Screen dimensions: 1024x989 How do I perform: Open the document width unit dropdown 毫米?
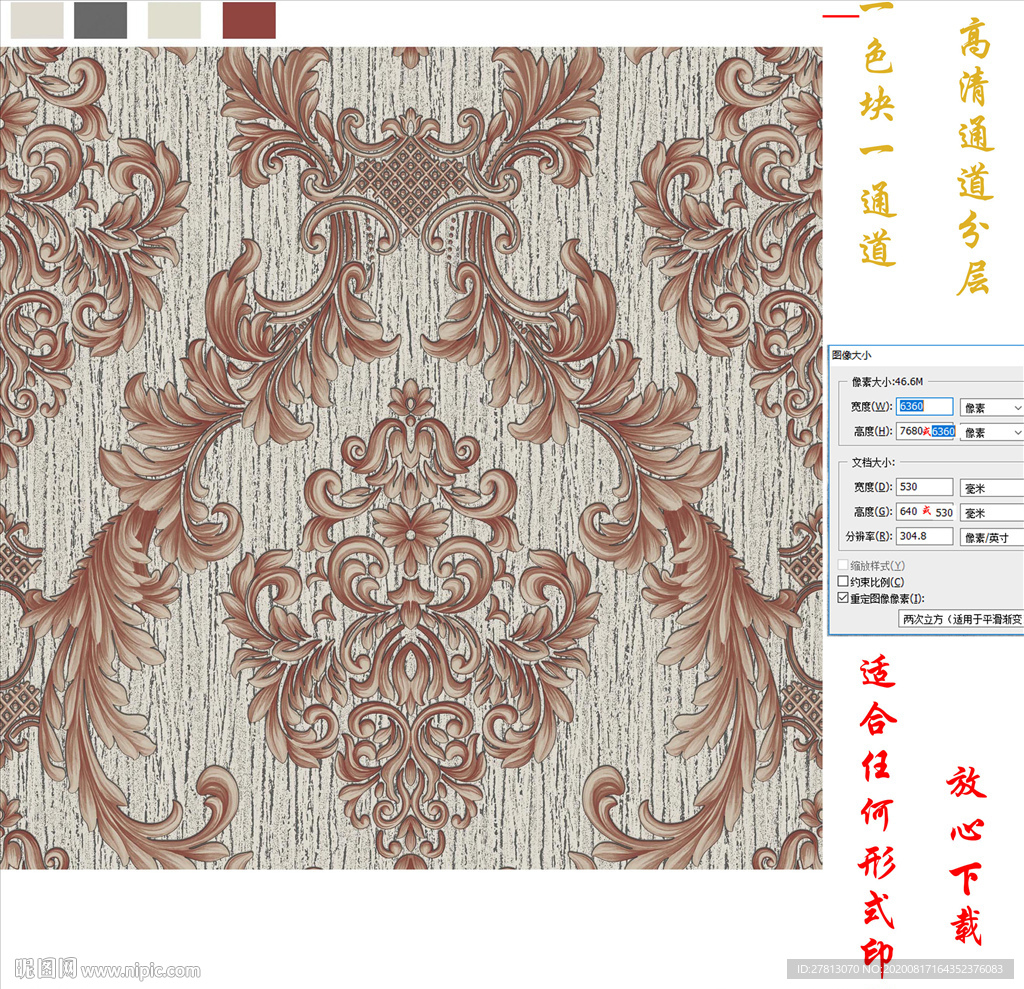(x=991, y=488)
